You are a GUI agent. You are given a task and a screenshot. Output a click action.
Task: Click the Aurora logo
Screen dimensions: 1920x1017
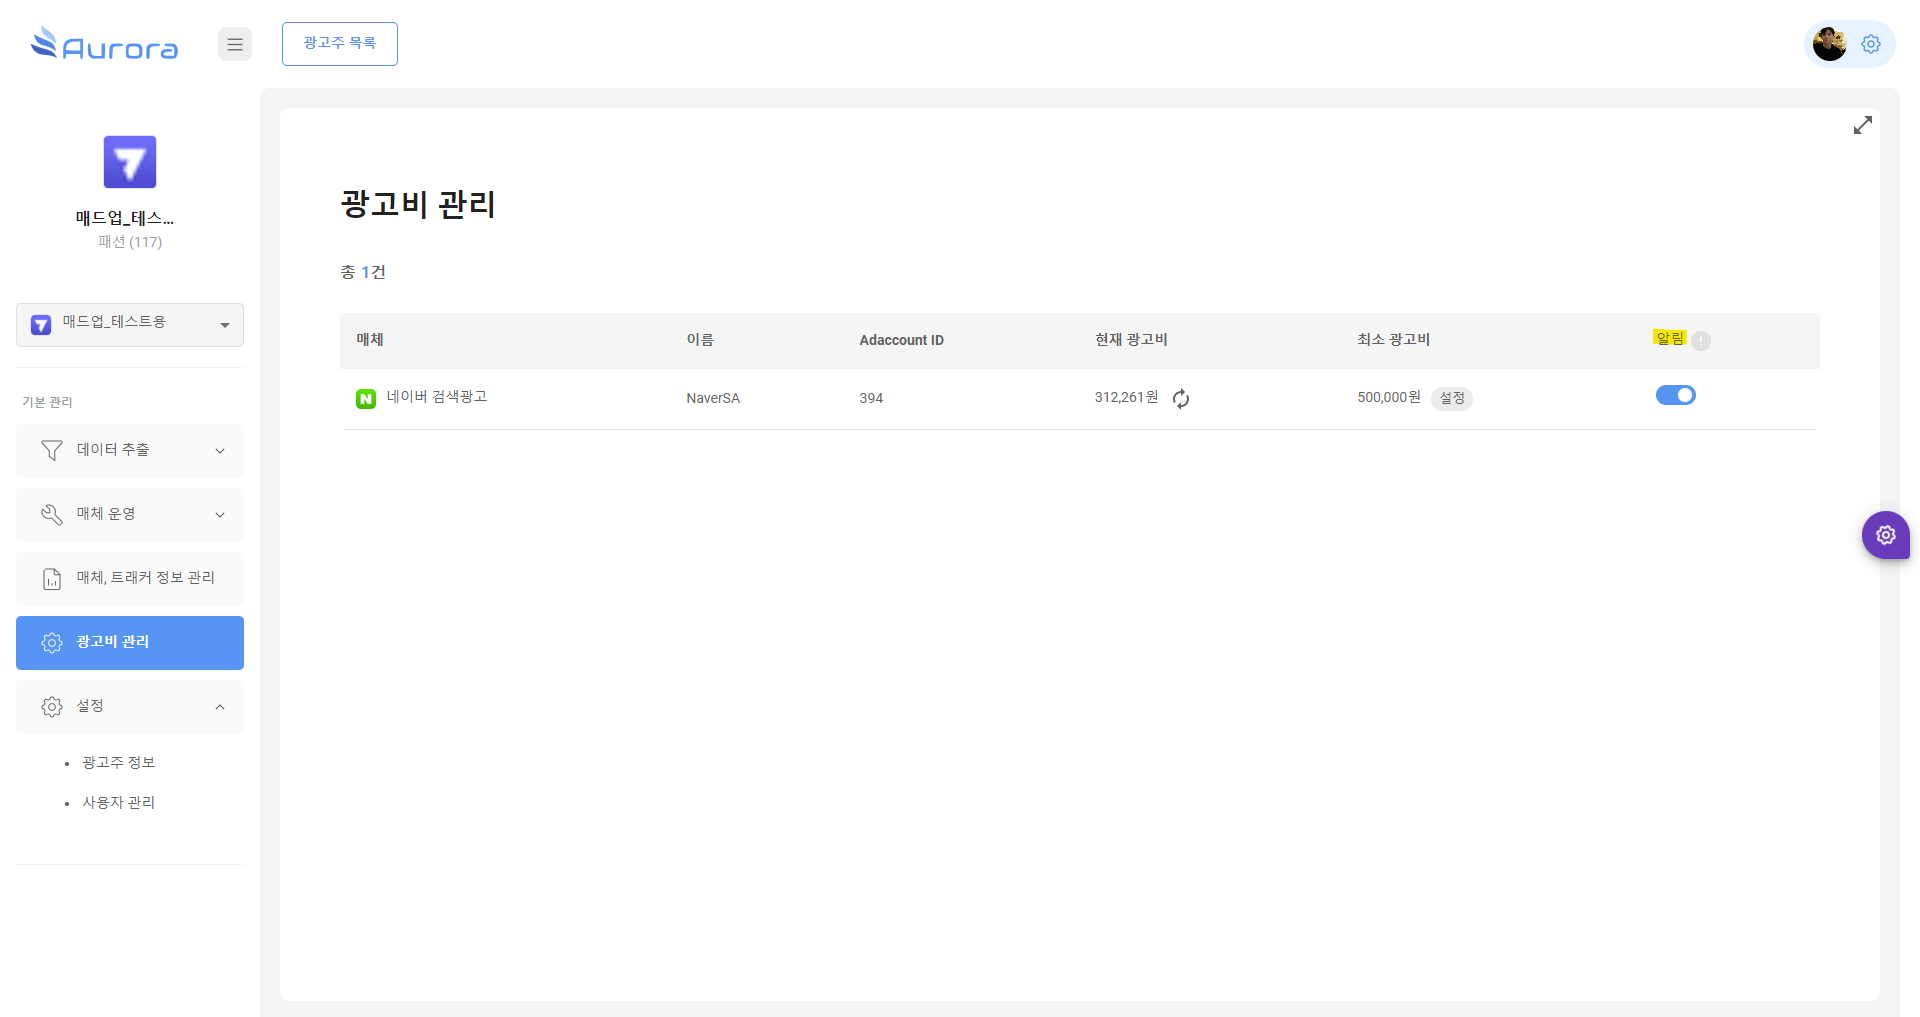[105, 44]
